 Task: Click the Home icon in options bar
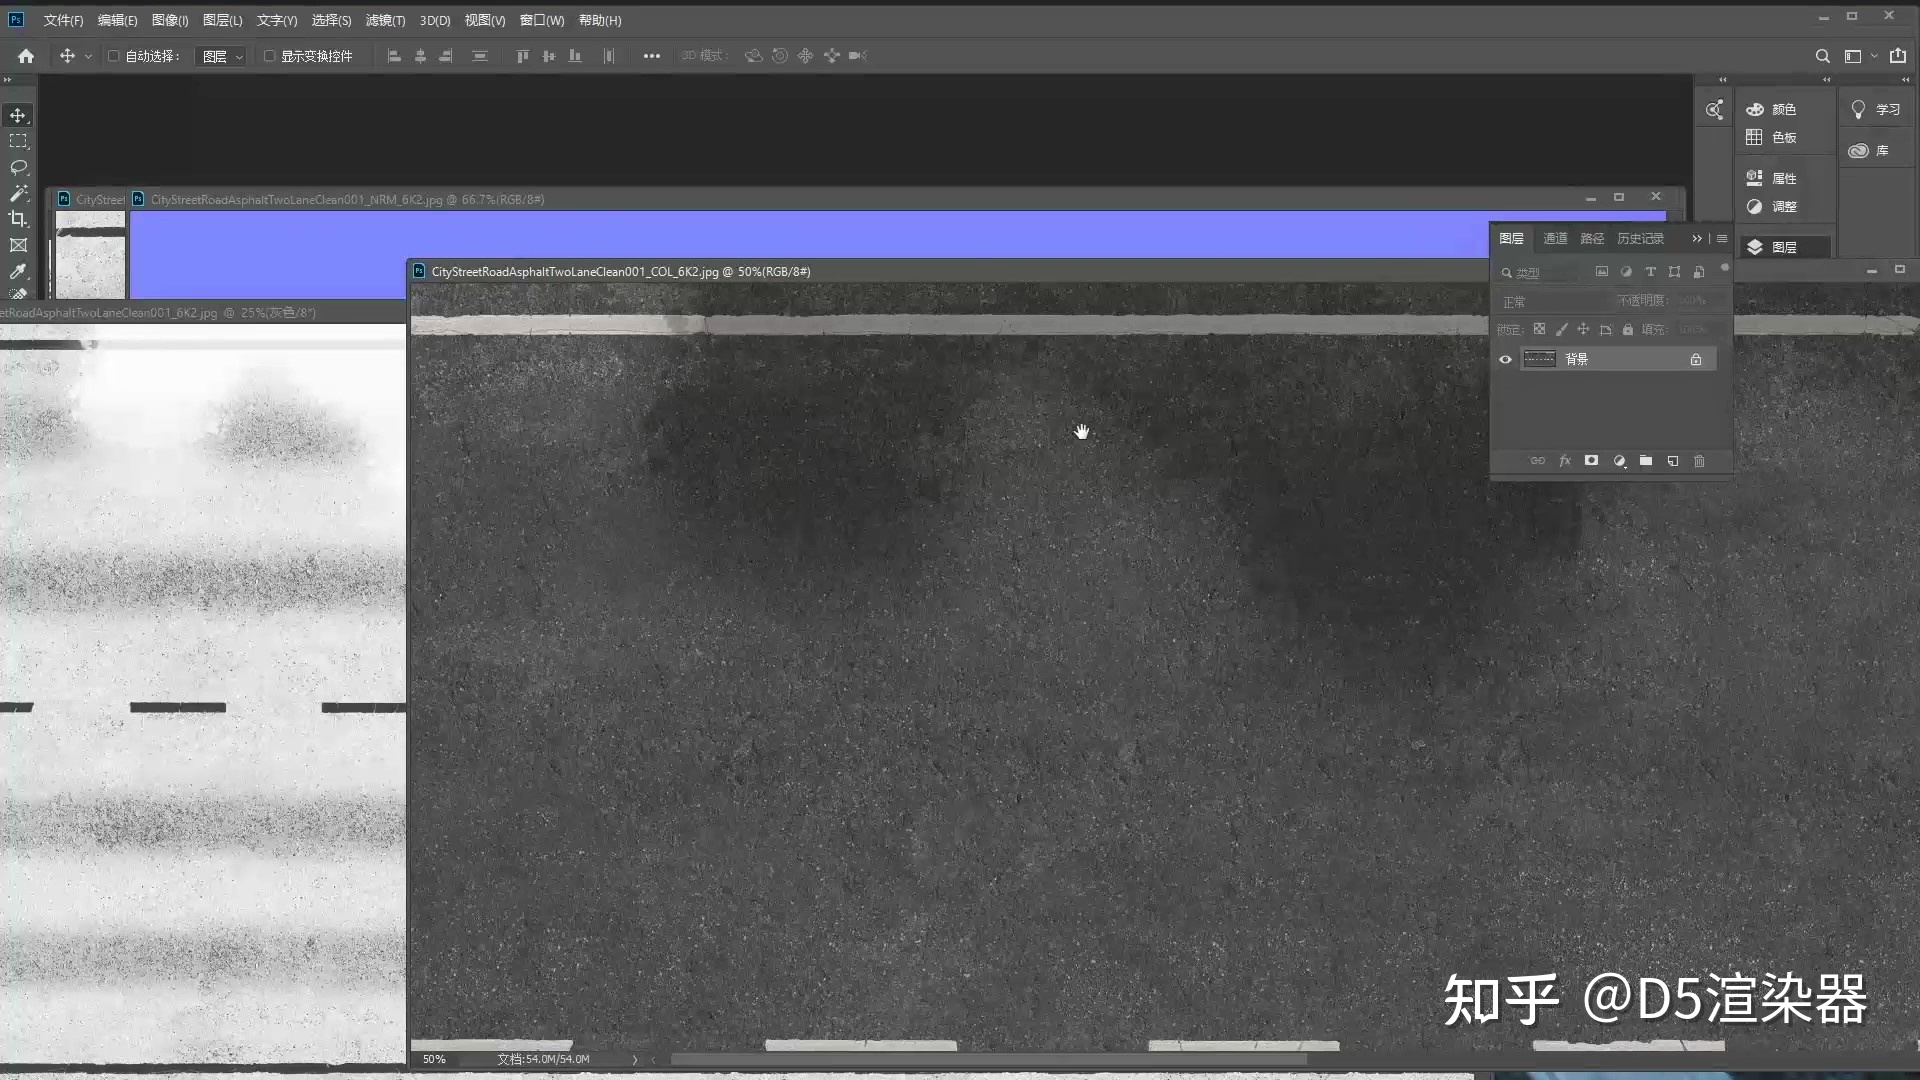(26, 56)
